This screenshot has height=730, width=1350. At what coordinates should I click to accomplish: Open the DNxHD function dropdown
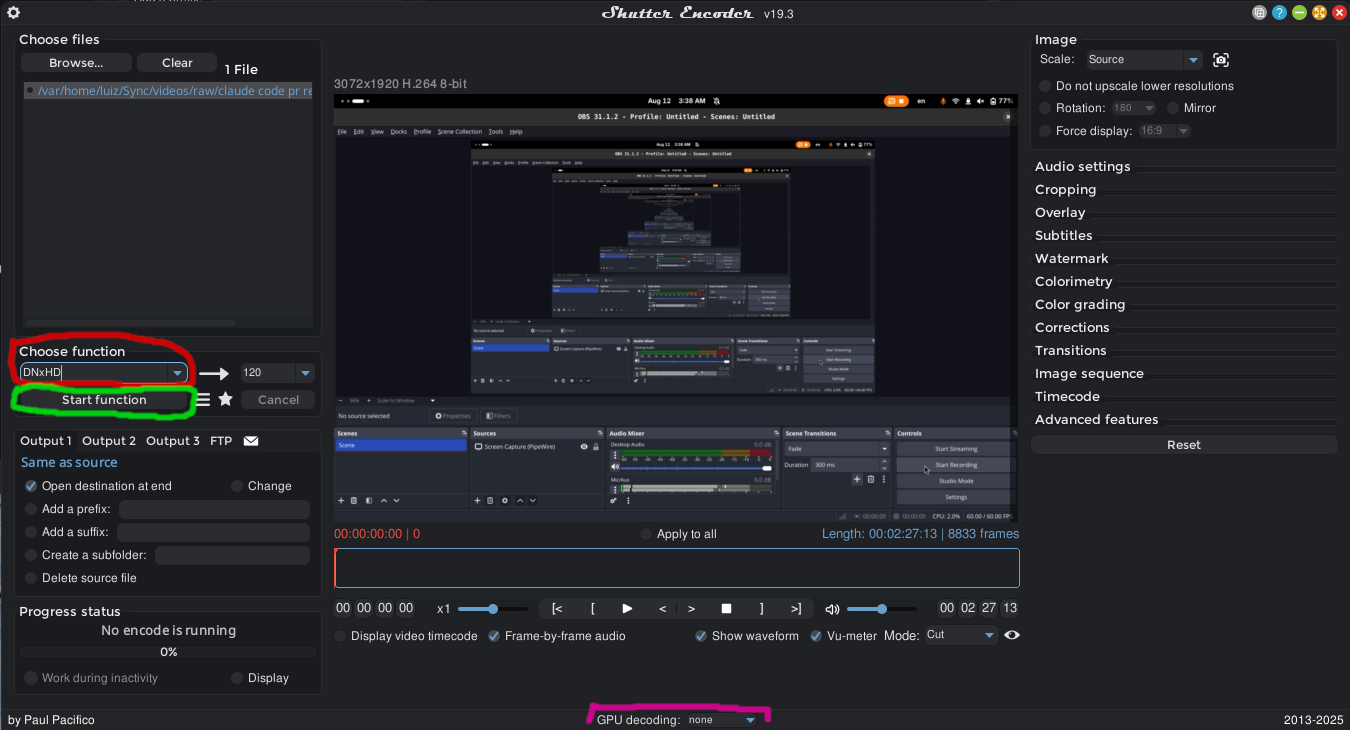tap(104, 373)
